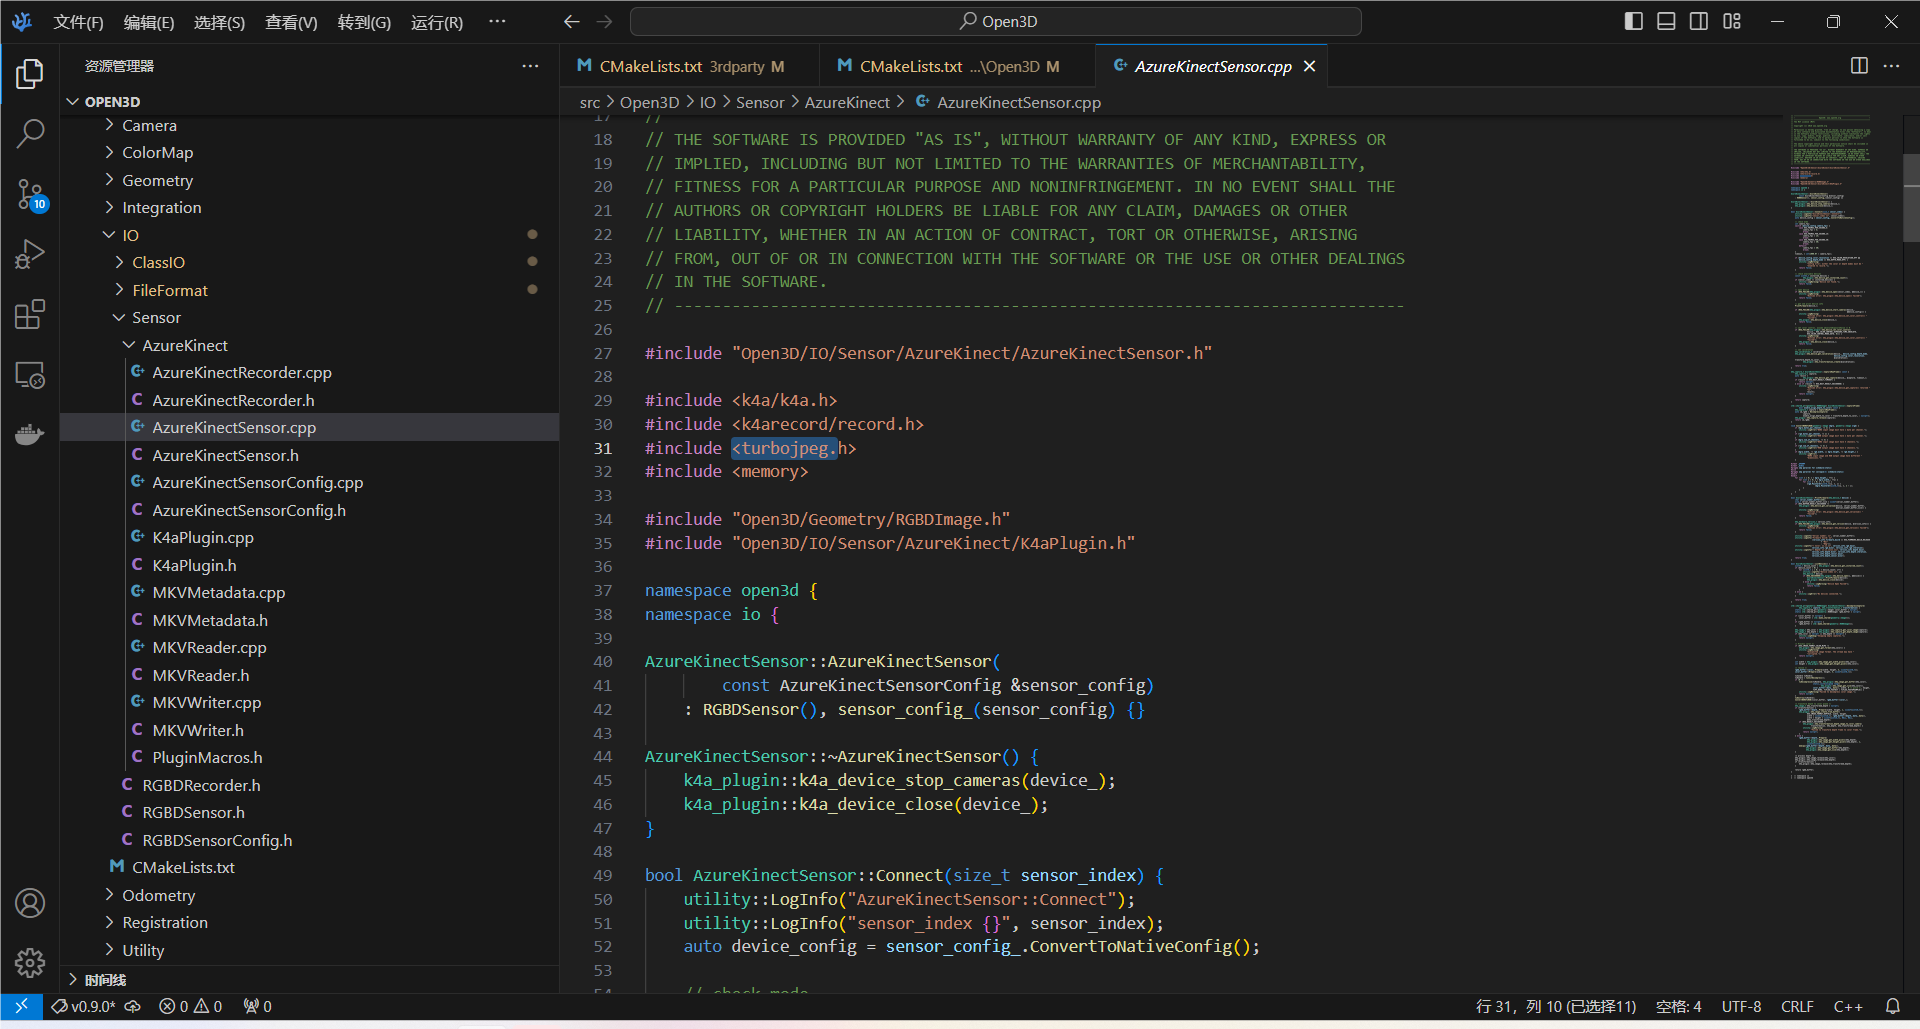
Task: Toggle the primary side bar visibility
Action: pos(1634,21)
